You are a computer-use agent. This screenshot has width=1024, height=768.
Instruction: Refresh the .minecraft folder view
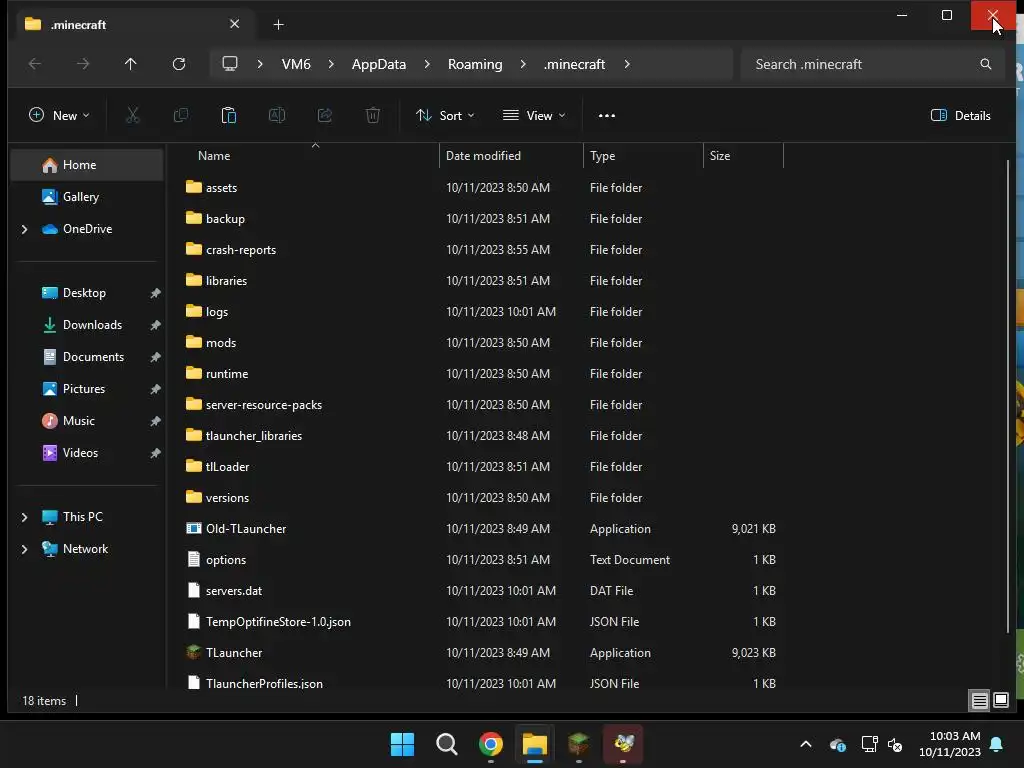tap(178, 64)
